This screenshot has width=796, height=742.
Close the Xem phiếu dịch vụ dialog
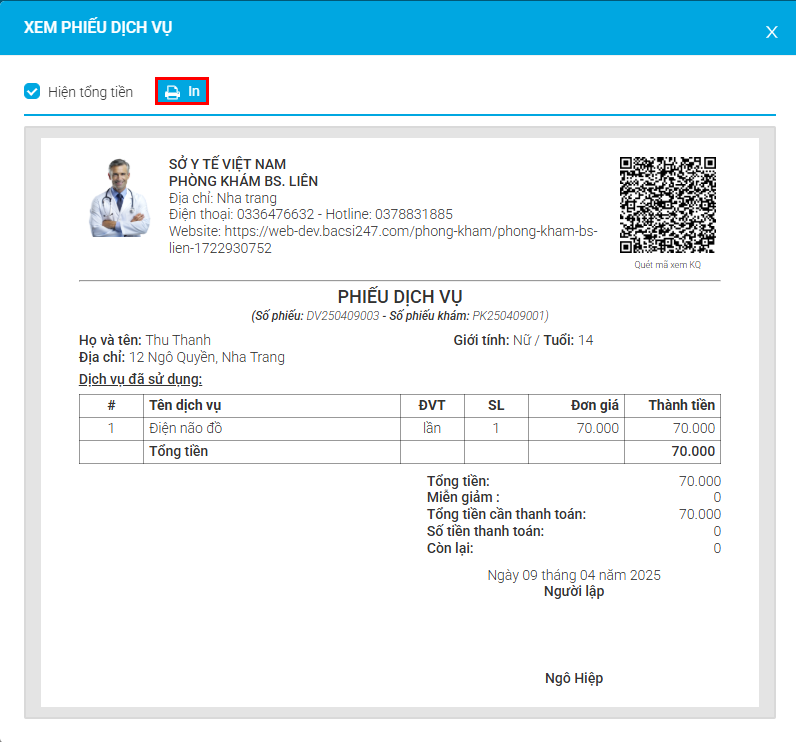click(x=772, y=32)
